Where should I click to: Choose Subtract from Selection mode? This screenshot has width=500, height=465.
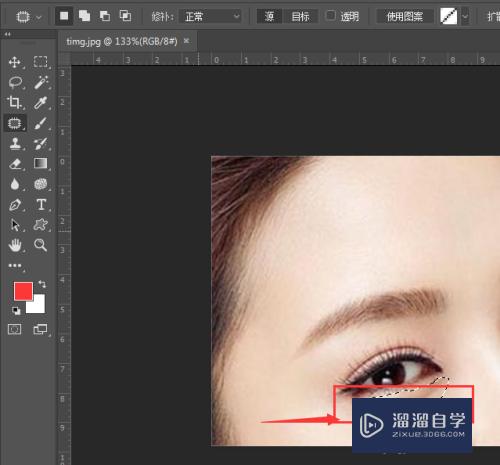(105, 16)
